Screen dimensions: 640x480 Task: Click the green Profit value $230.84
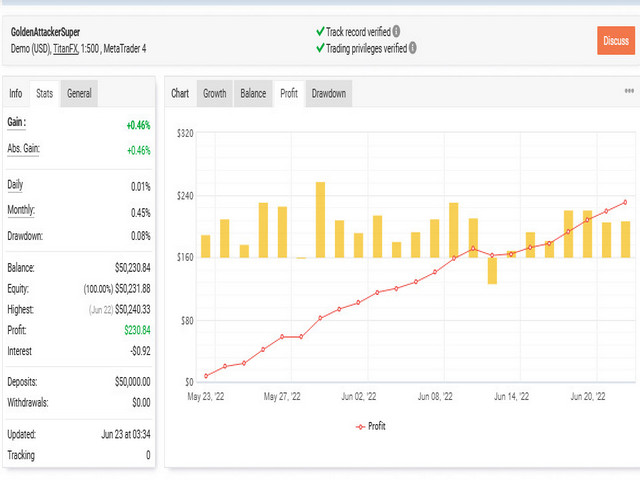(138, 330)
